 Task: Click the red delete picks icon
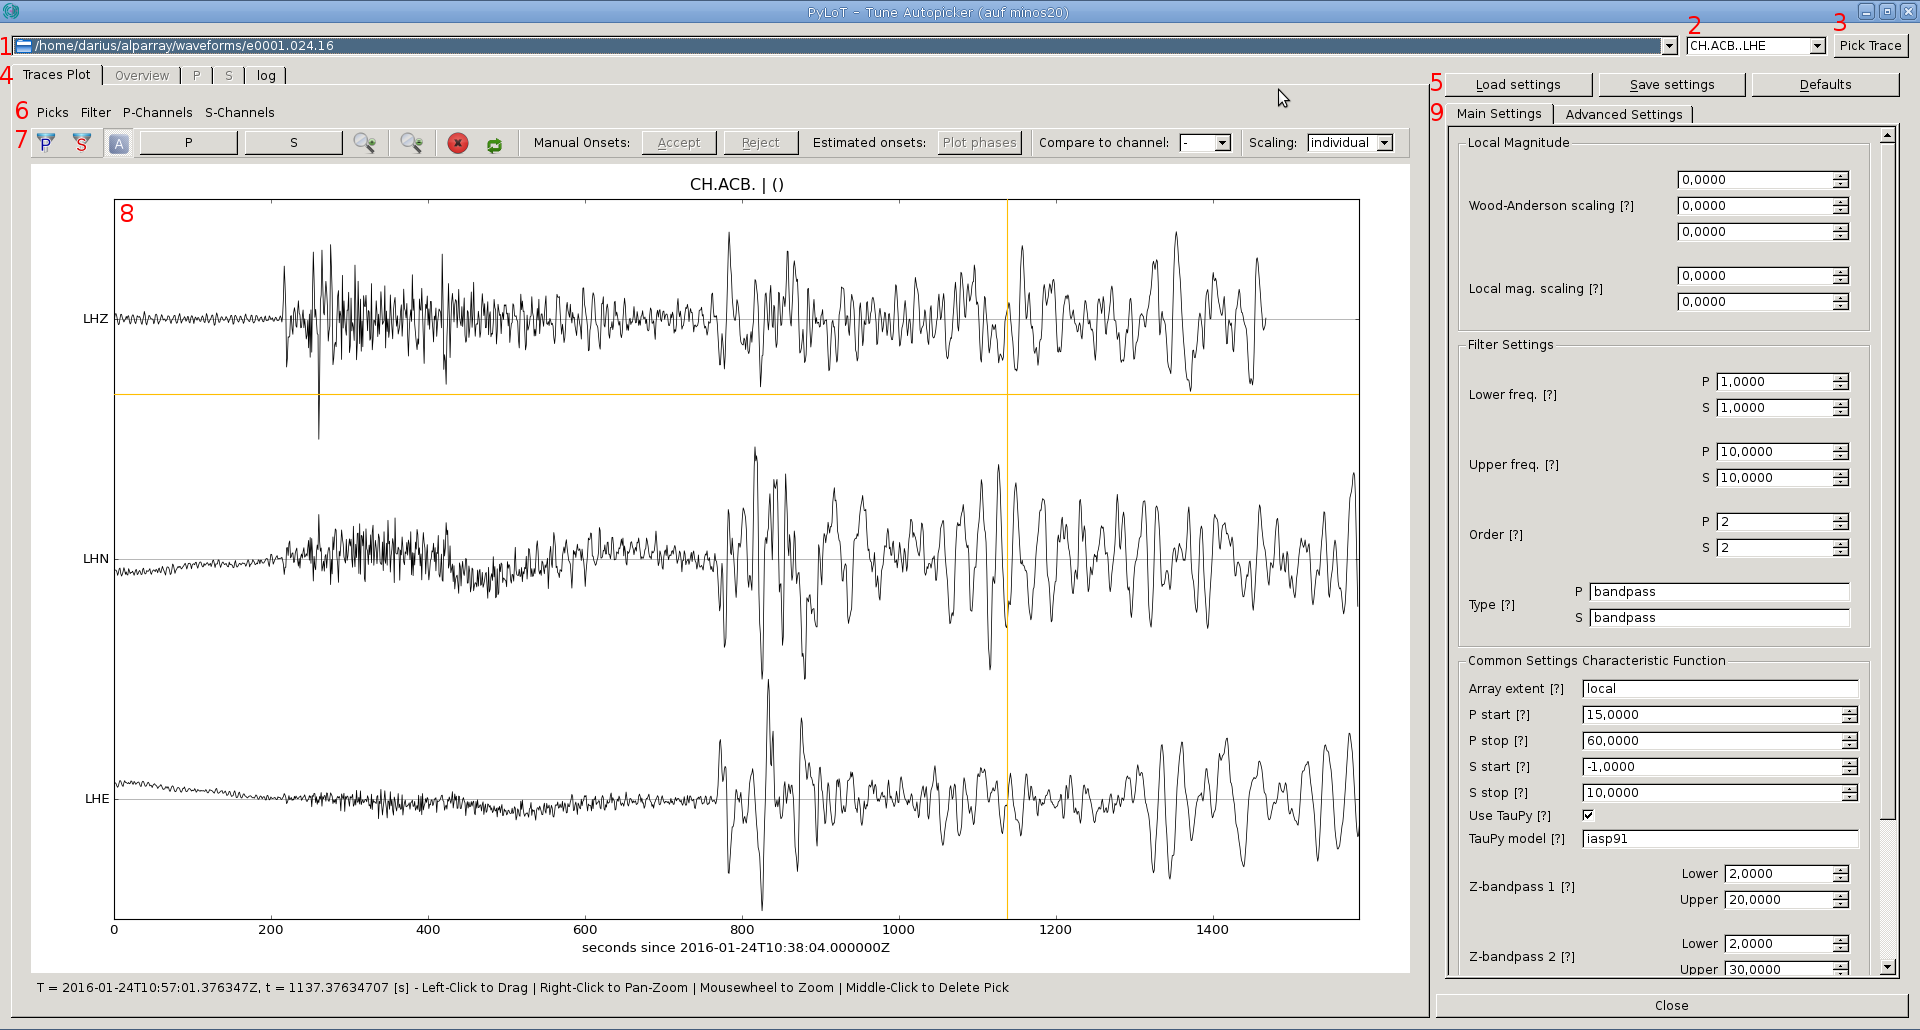tap(457, 143)
